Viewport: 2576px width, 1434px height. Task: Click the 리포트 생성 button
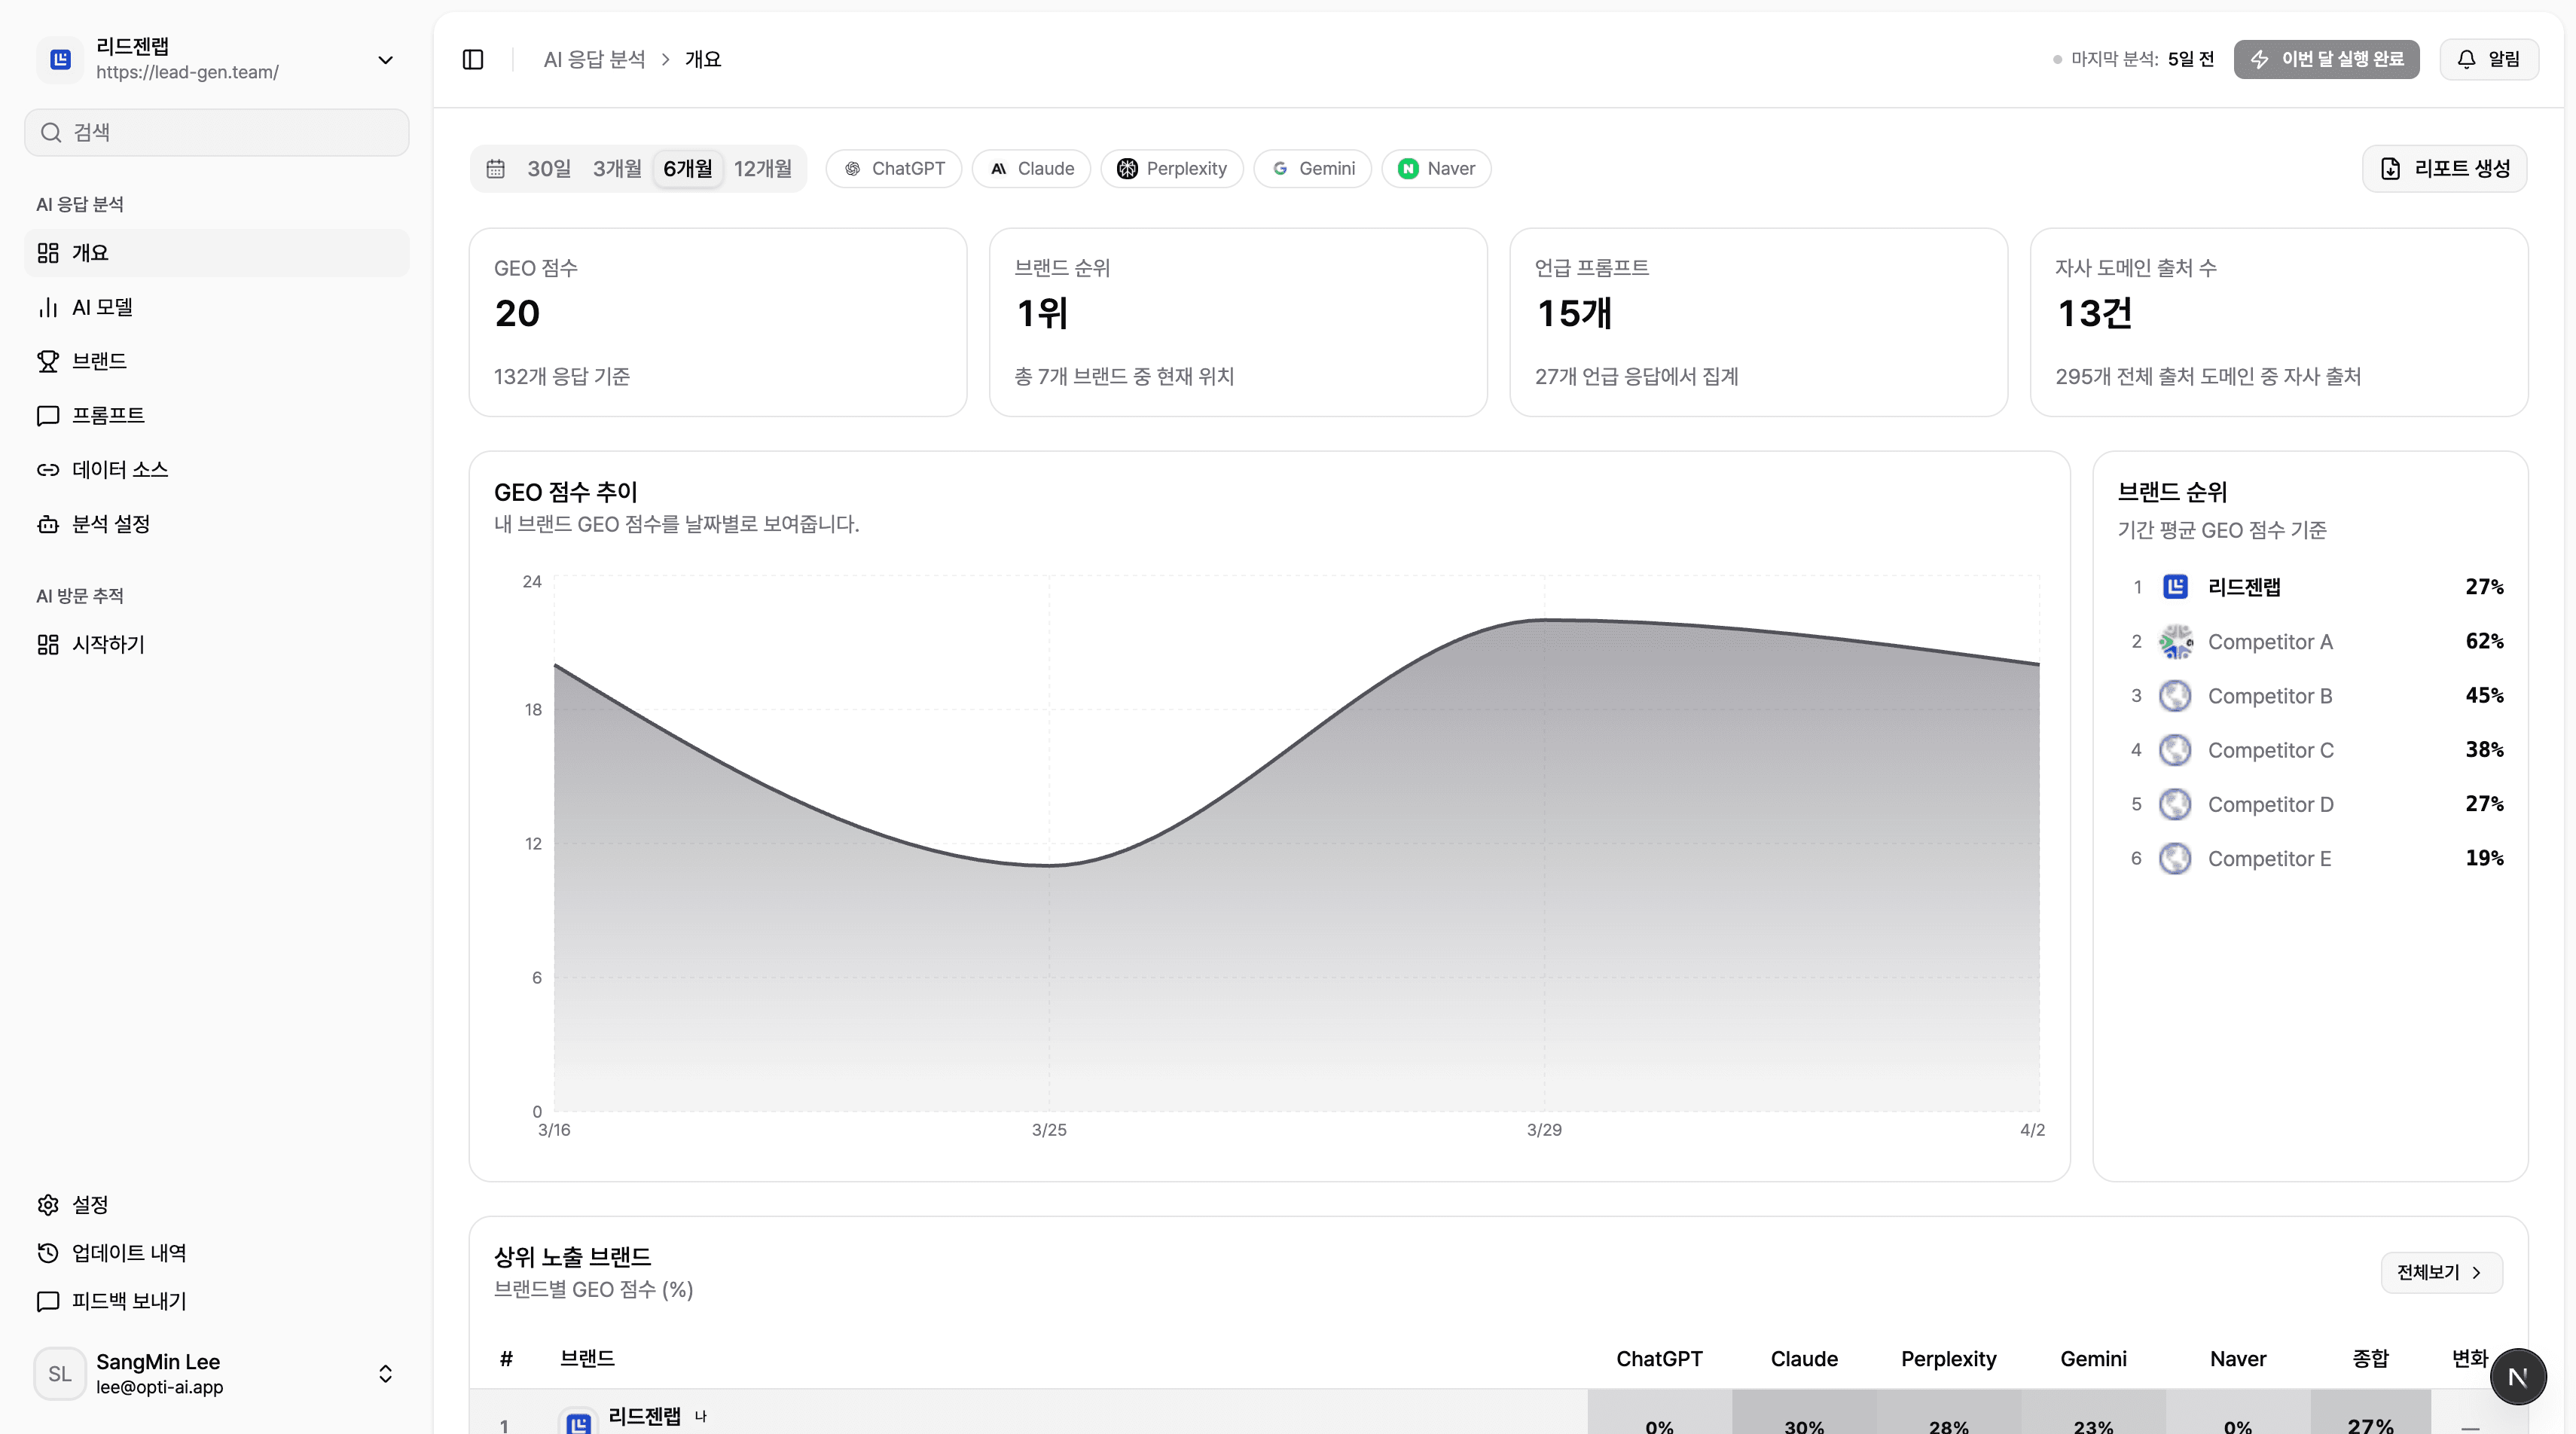point(2445,168)
